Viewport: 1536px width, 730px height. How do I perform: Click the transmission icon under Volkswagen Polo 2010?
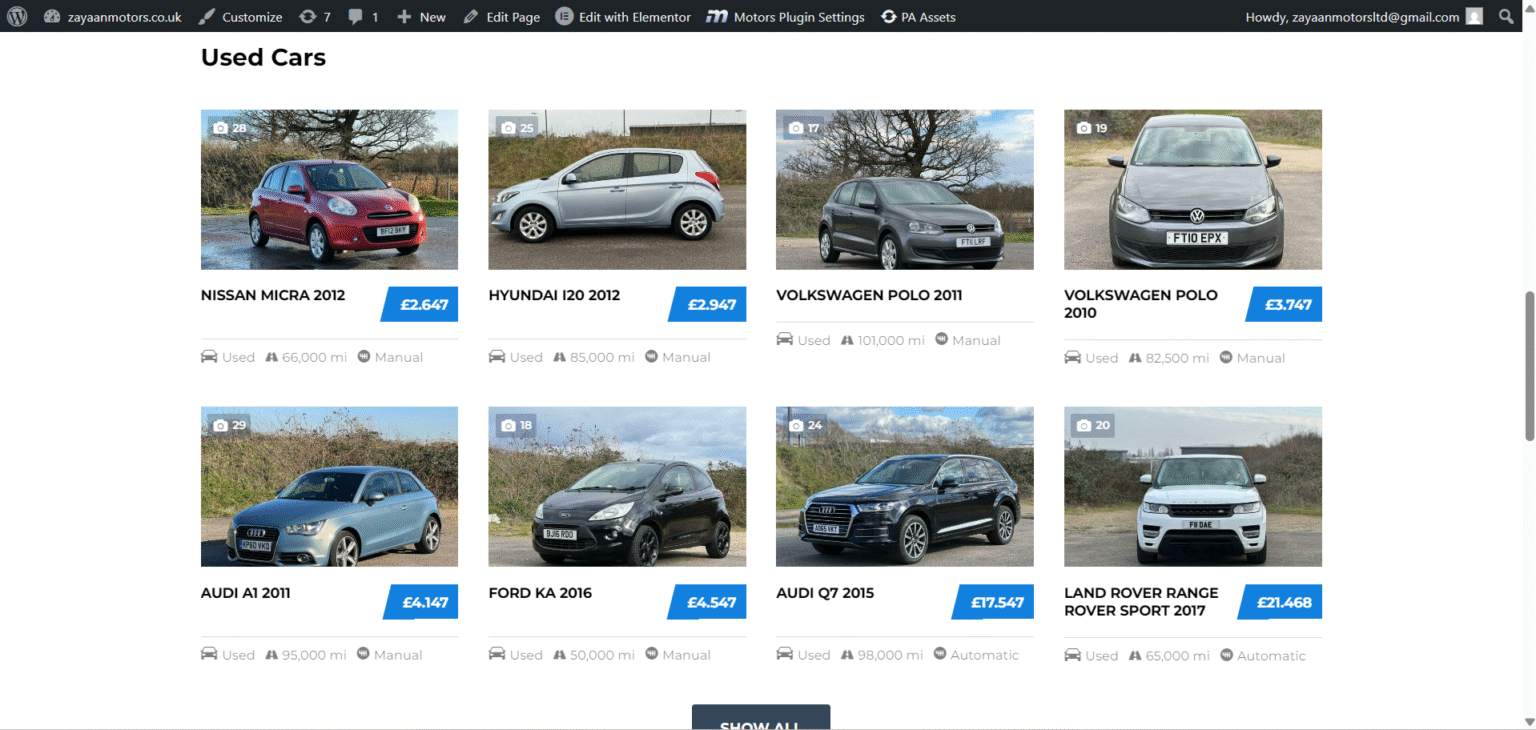pyautogui.click(x=1226, y=357)
